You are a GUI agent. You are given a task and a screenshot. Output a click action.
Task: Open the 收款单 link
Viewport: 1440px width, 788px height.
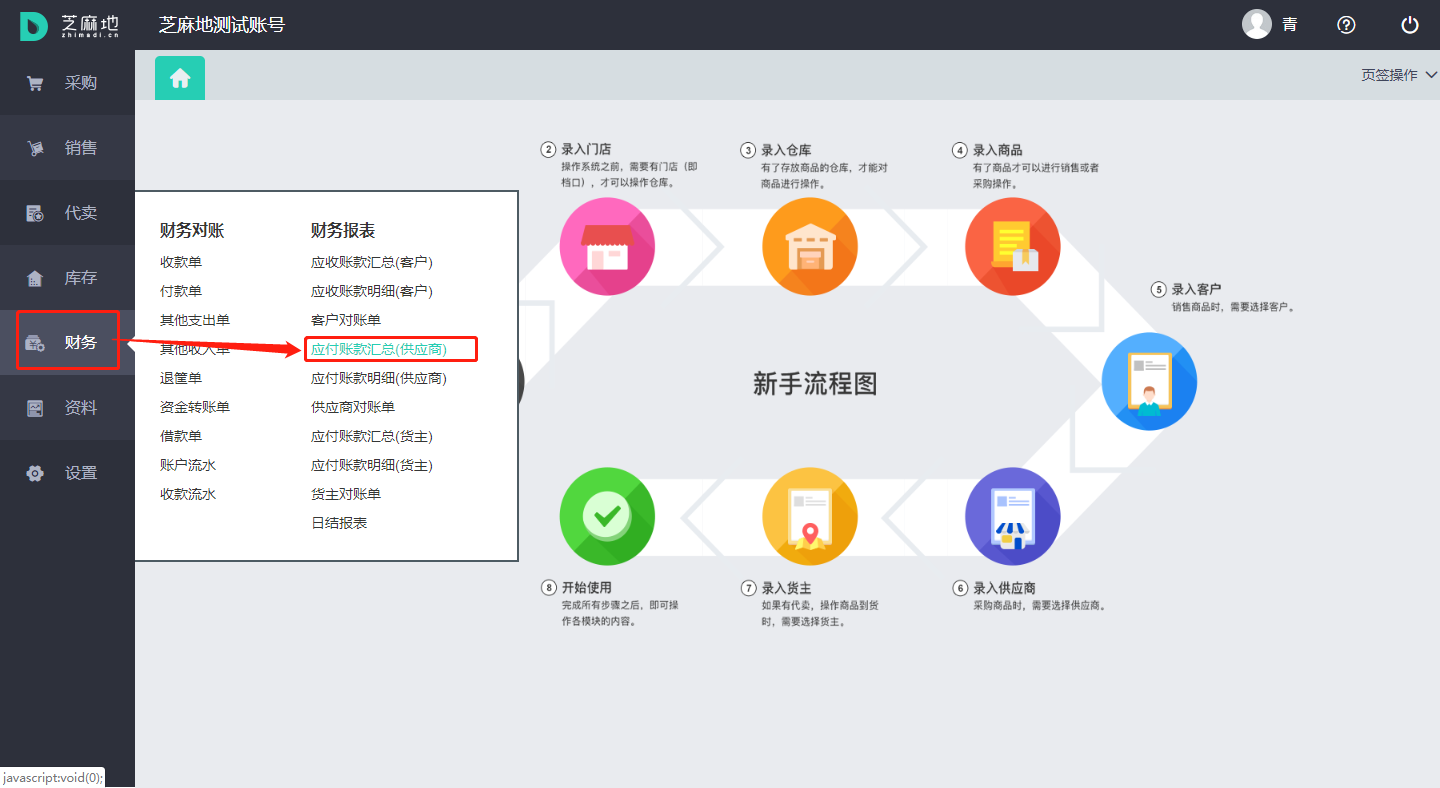point(181,262)
